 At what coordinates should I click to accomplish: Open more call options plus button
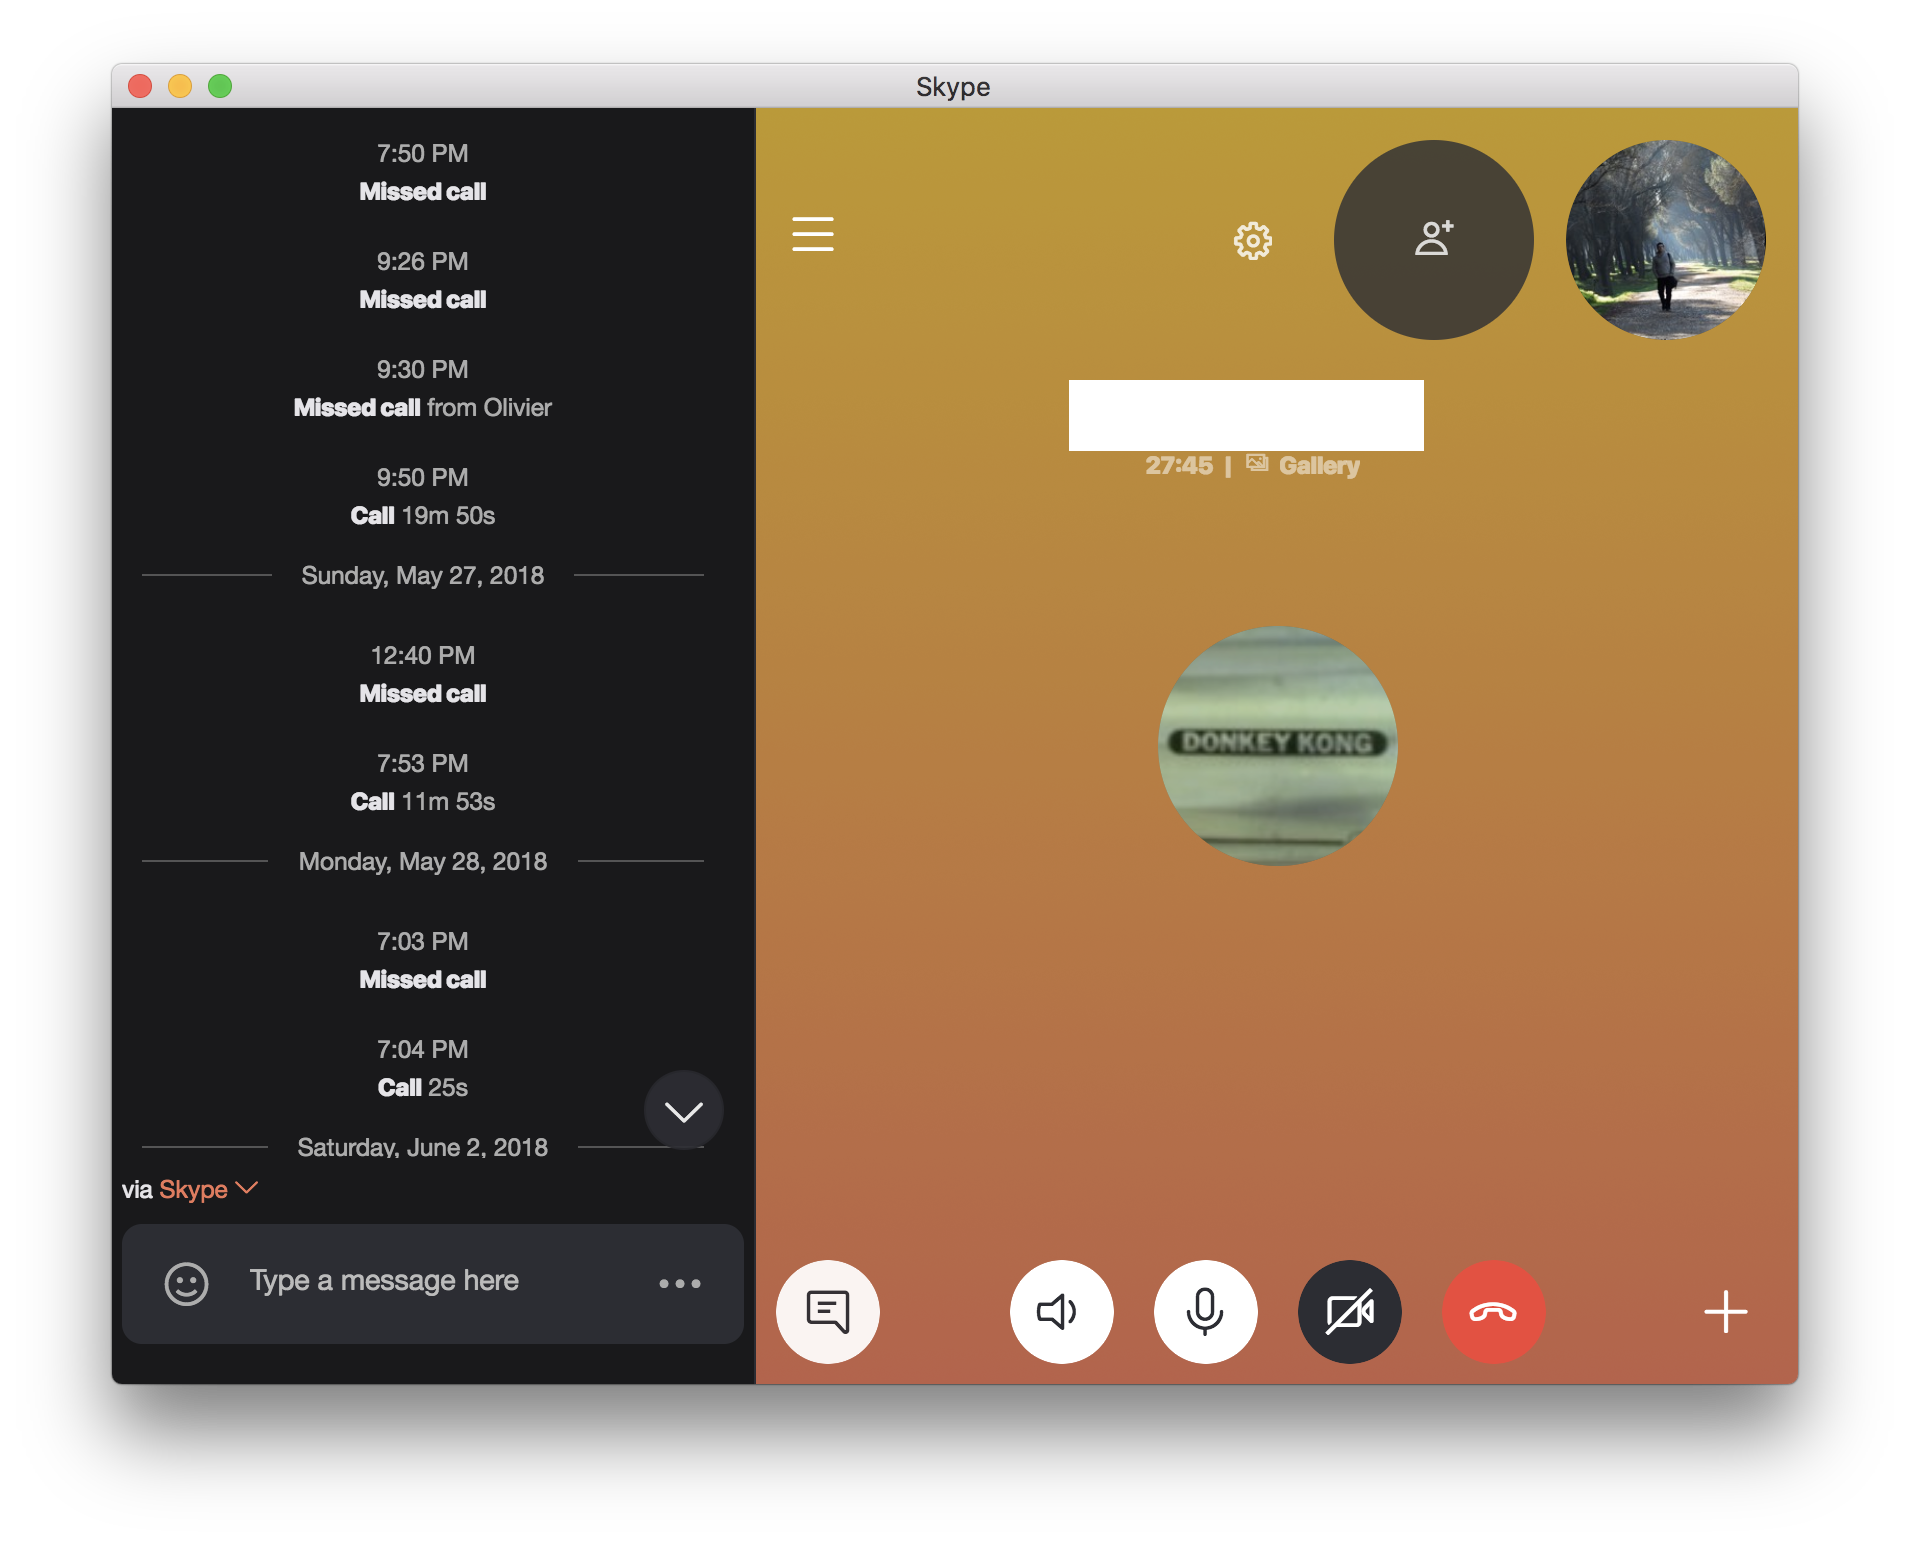[x=1725, y=1311]
